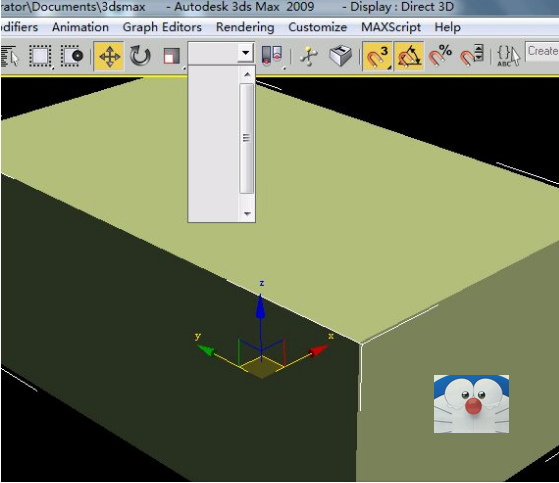Open the Graph Editors menu
Image resolution: width=559 pixels, height=483 pixels.
(162, 27)
